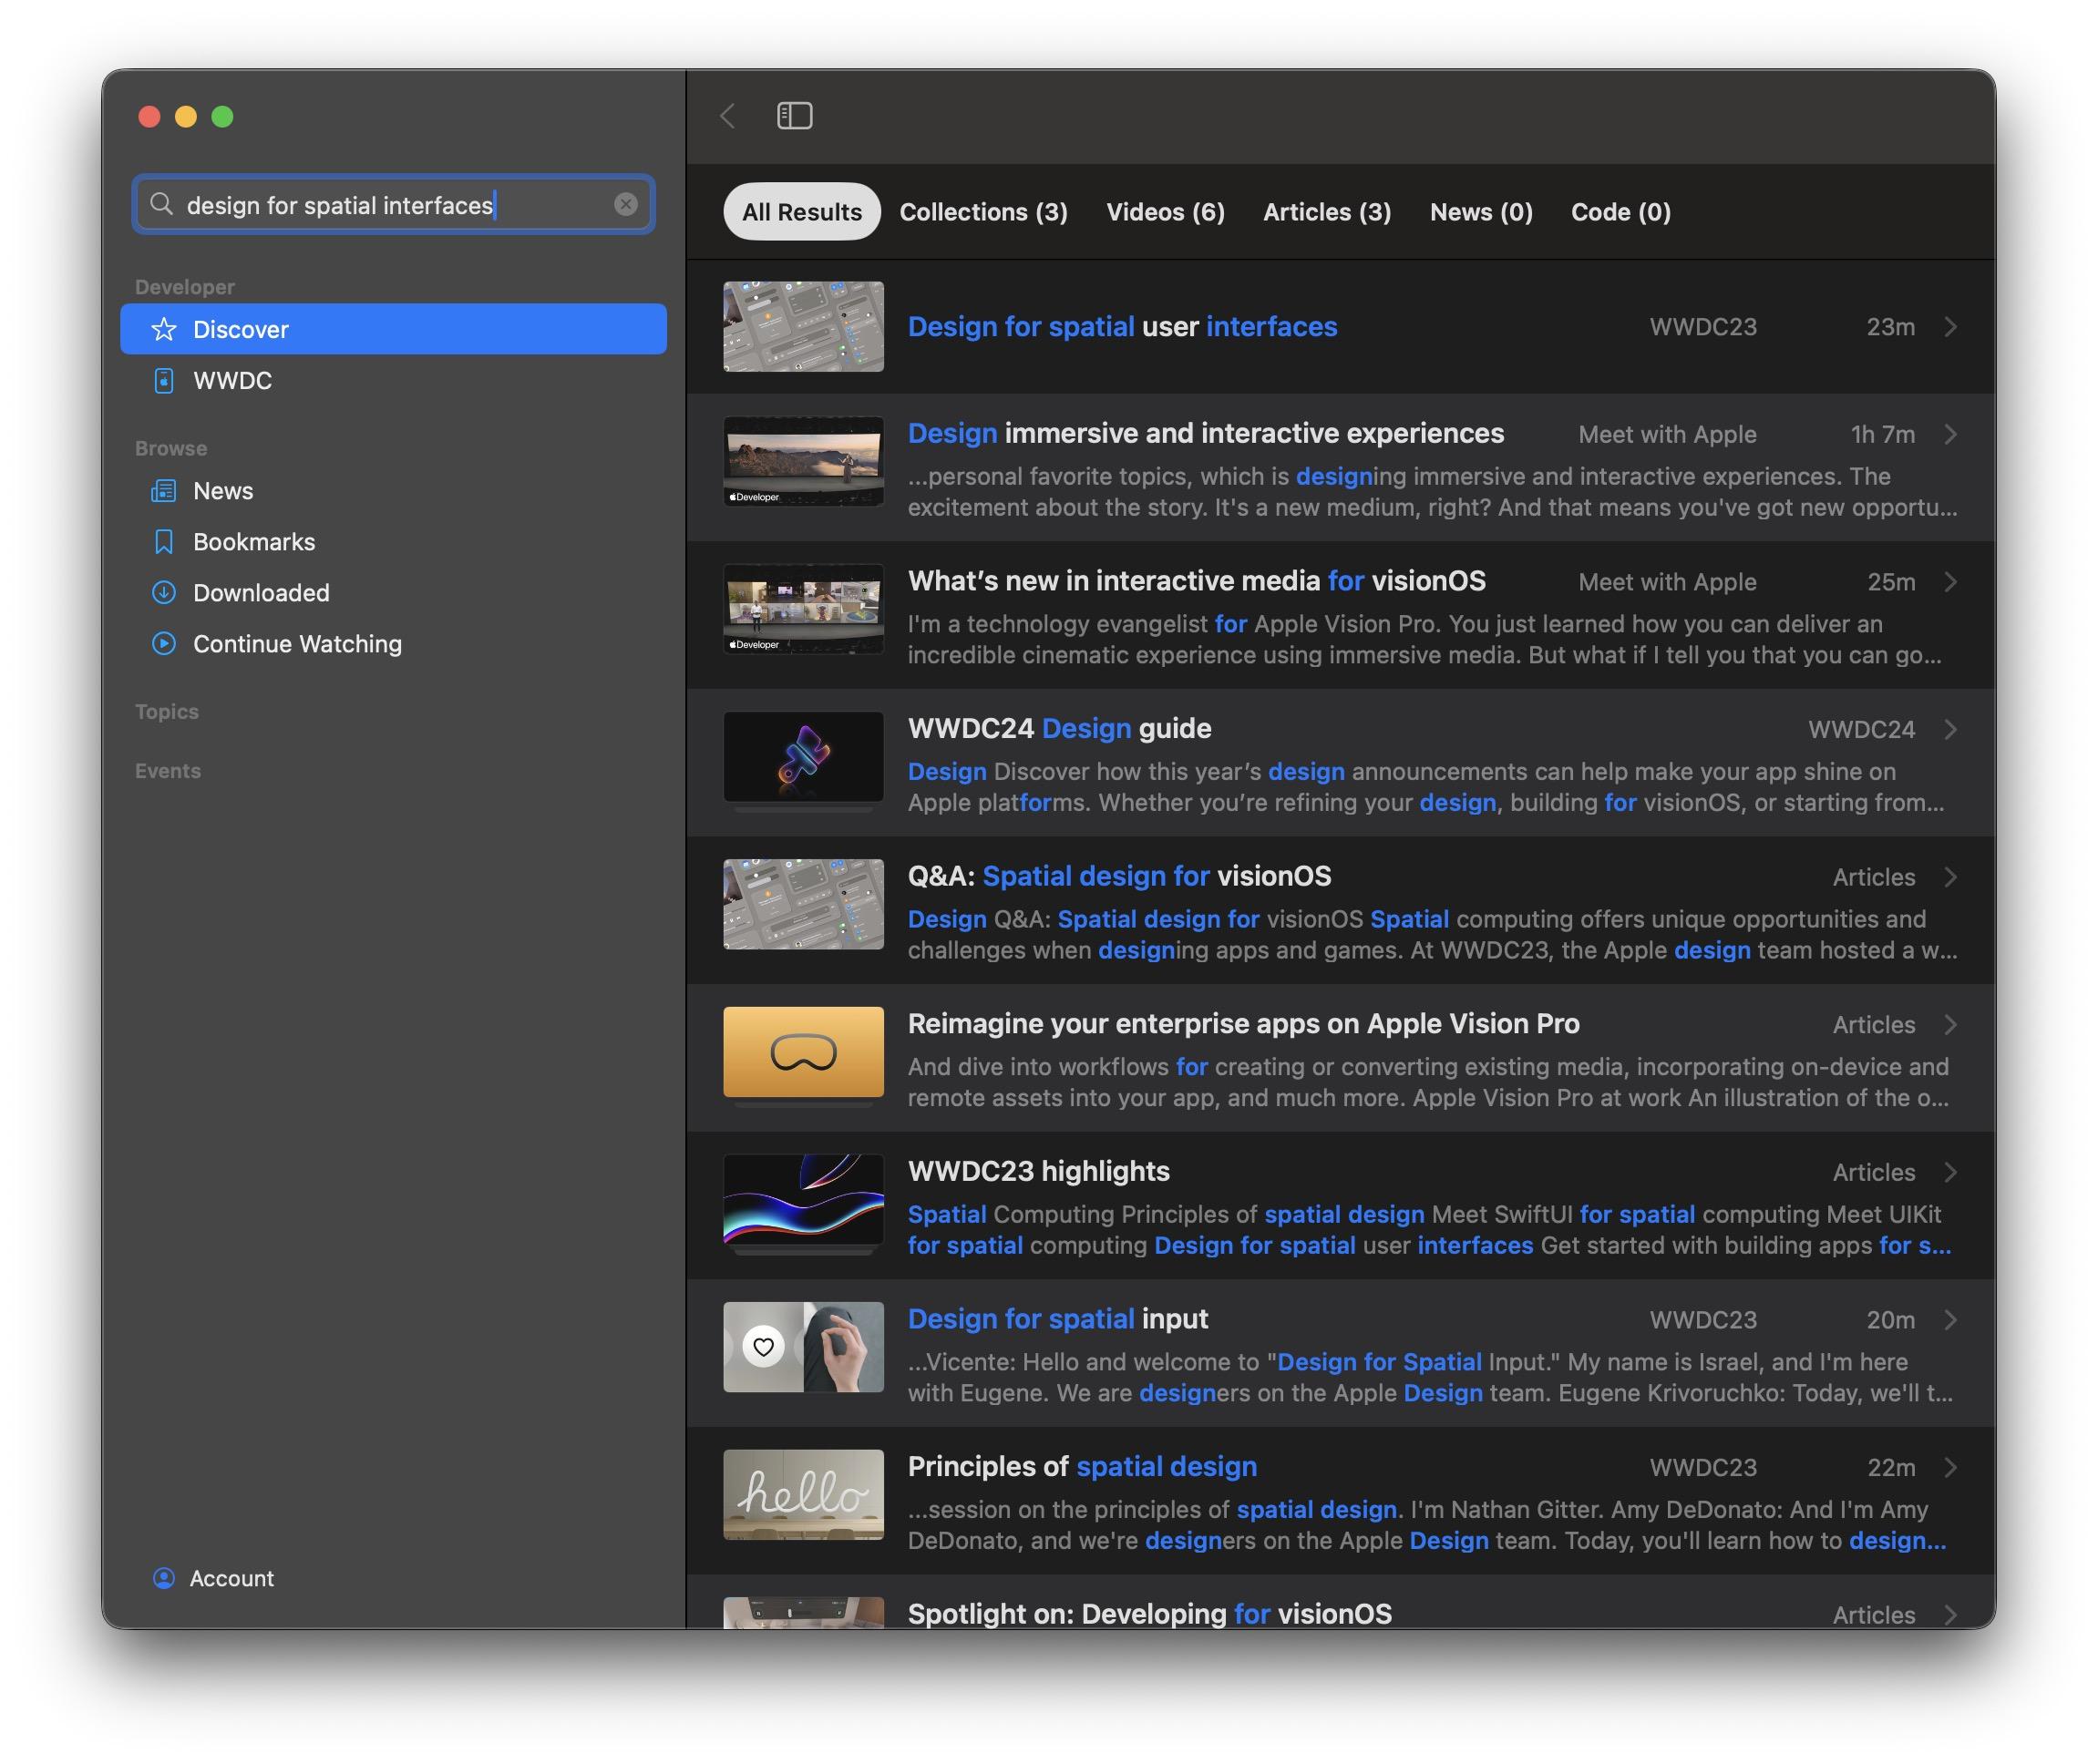Viewport: 2098px width, 1764px height.
Task: Open WWDC24 Design guide thumbnail
Action: click(804, 757)
